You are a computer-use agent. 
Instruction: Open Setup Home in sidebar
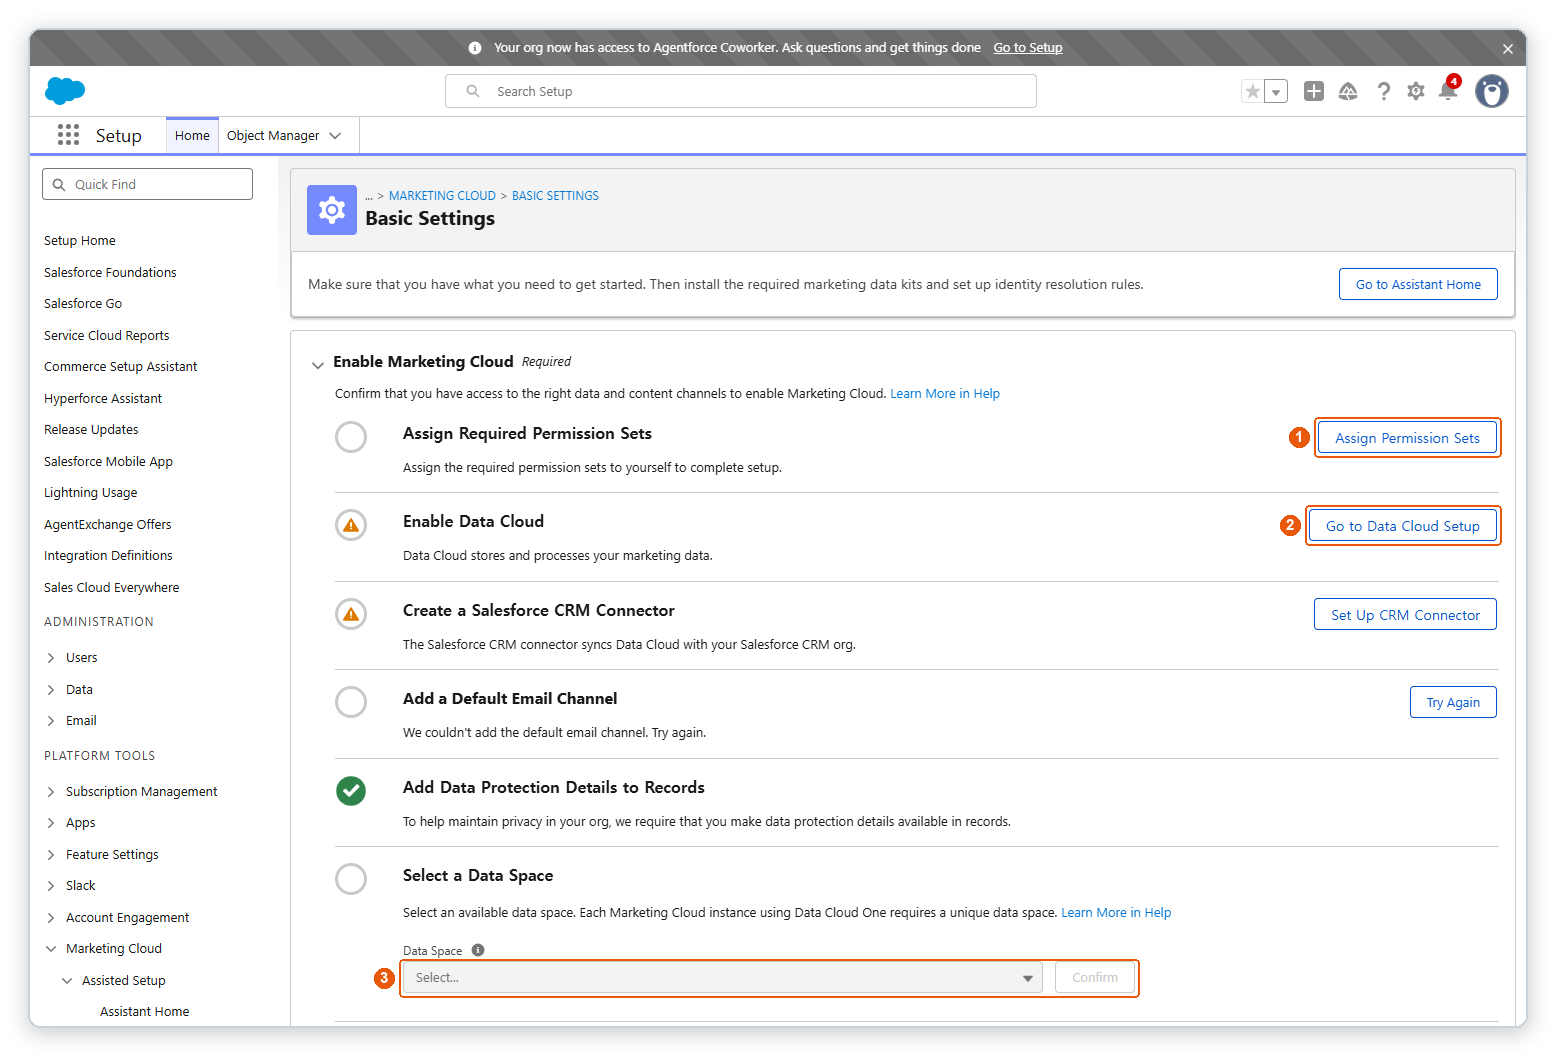pyautogui.click(x=80, y=241)
